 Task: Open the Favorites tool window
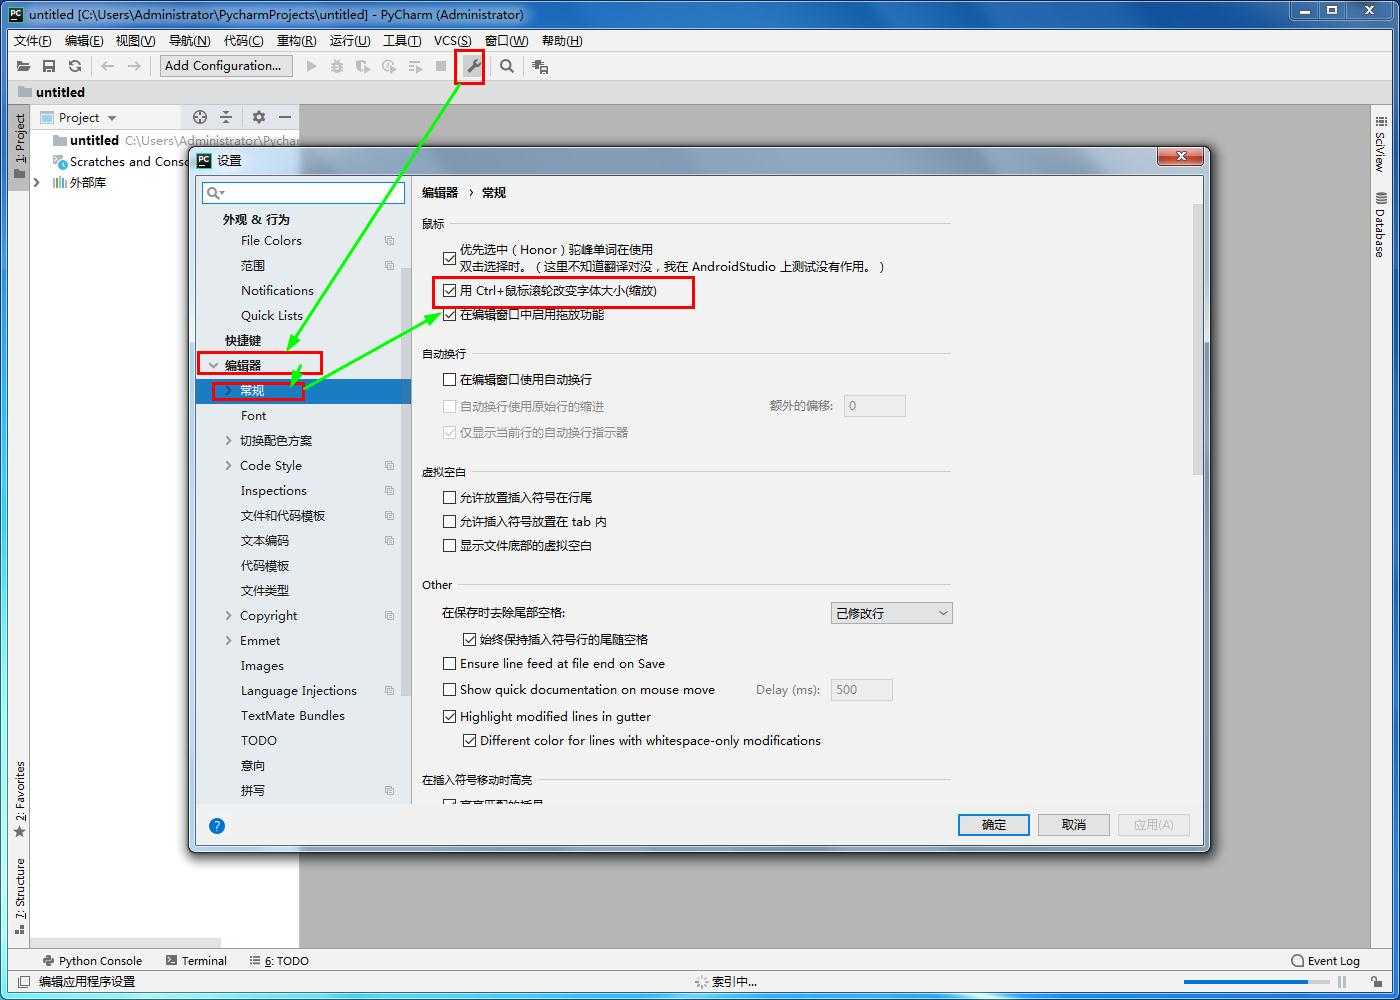(x=19, y=800)
